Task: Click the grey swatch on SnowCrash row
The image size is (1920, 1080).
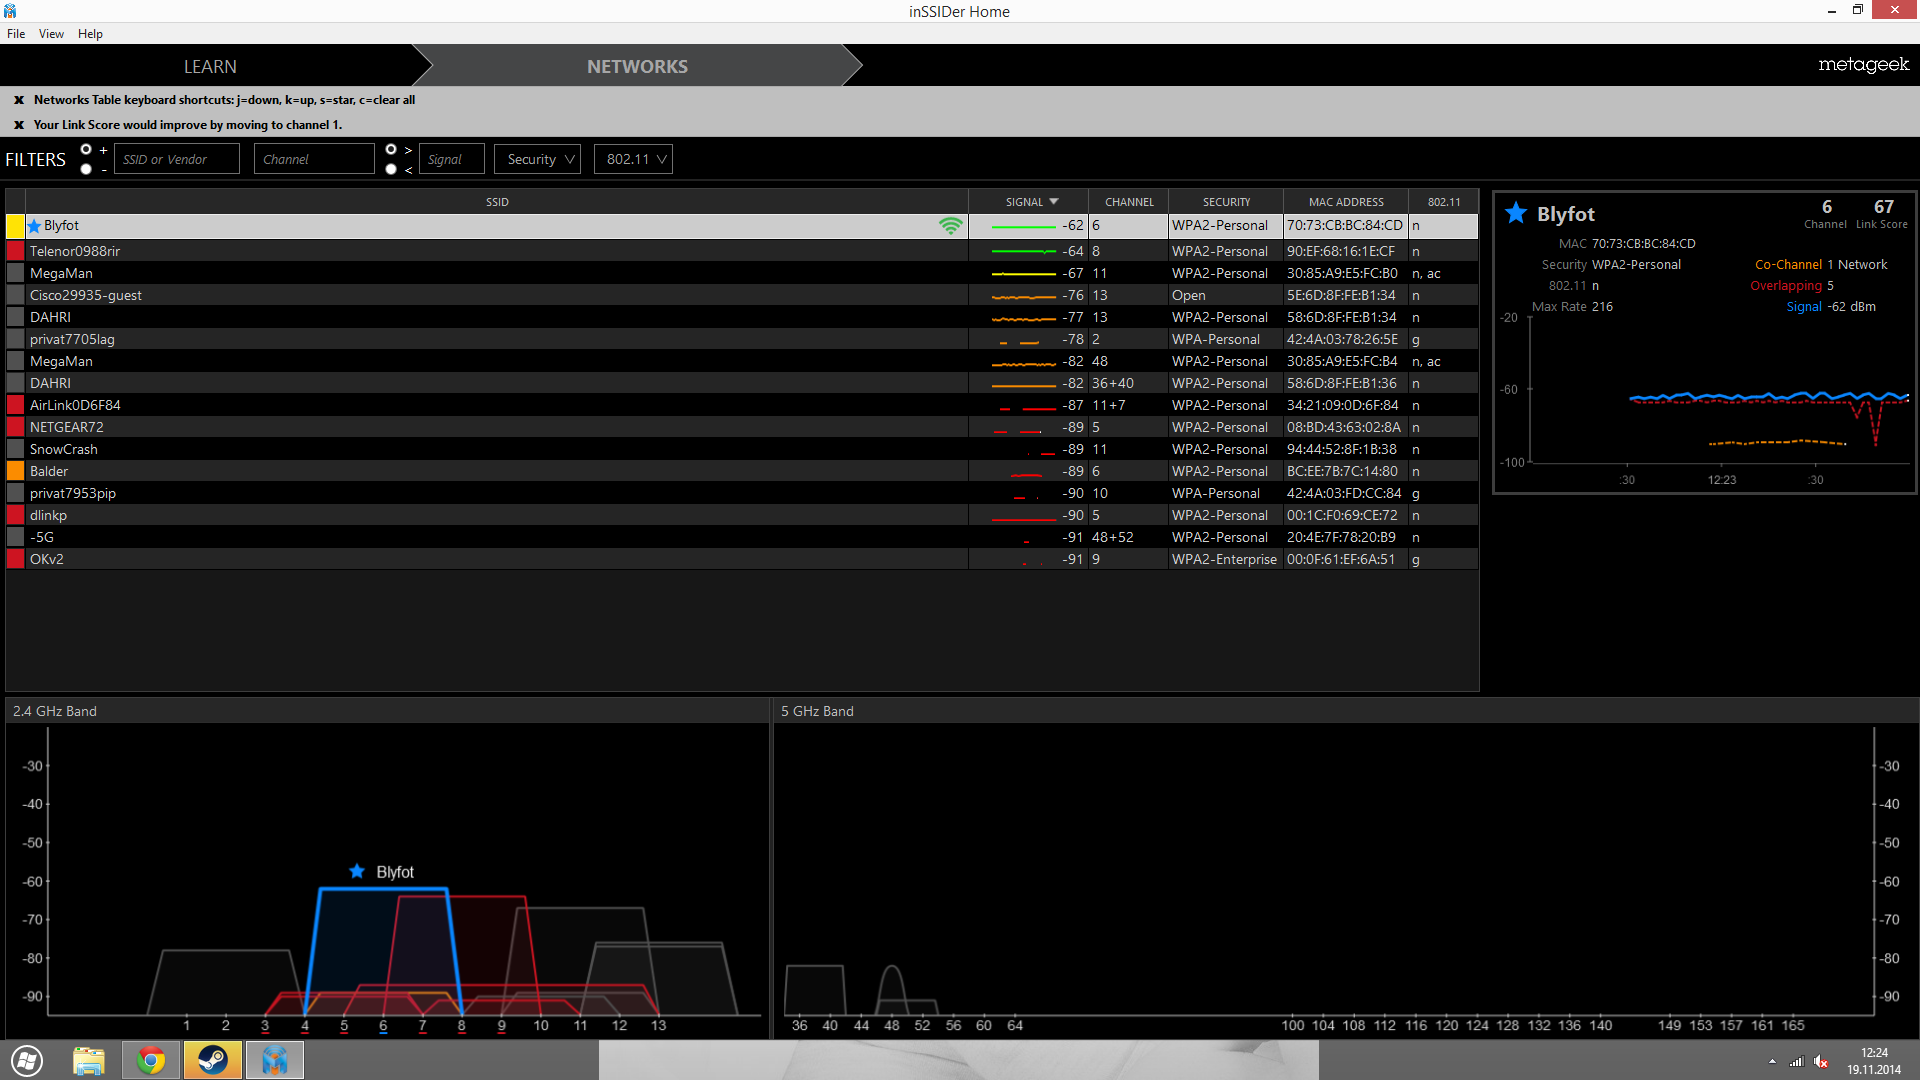Action: pos(15,449)
